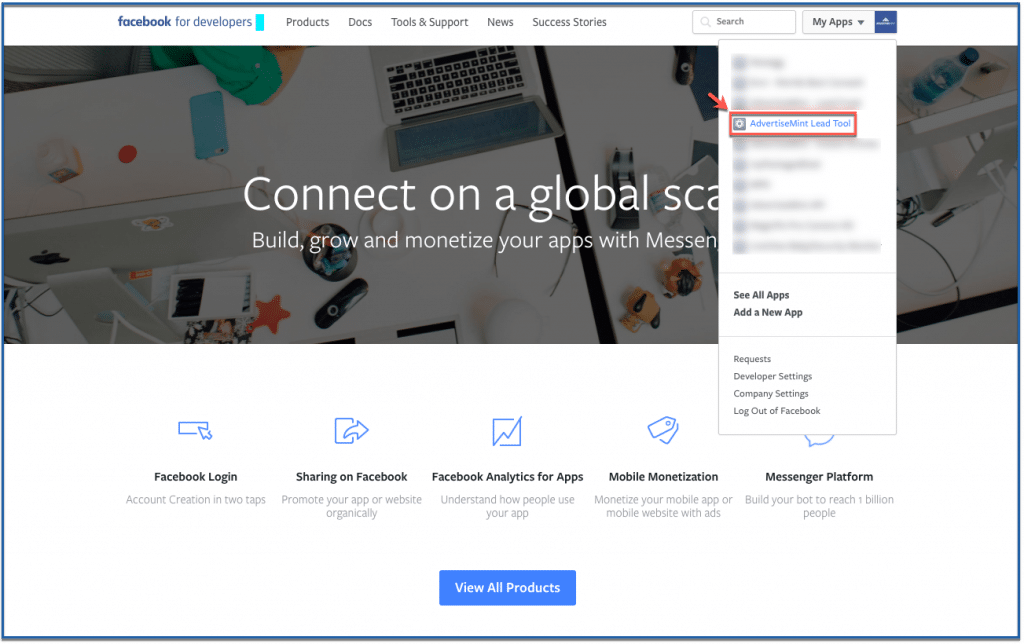This screenshot has height=644, width=1024.
Task: Click the profile avatar next to My Apps
Action: click(x=886, y=22)
